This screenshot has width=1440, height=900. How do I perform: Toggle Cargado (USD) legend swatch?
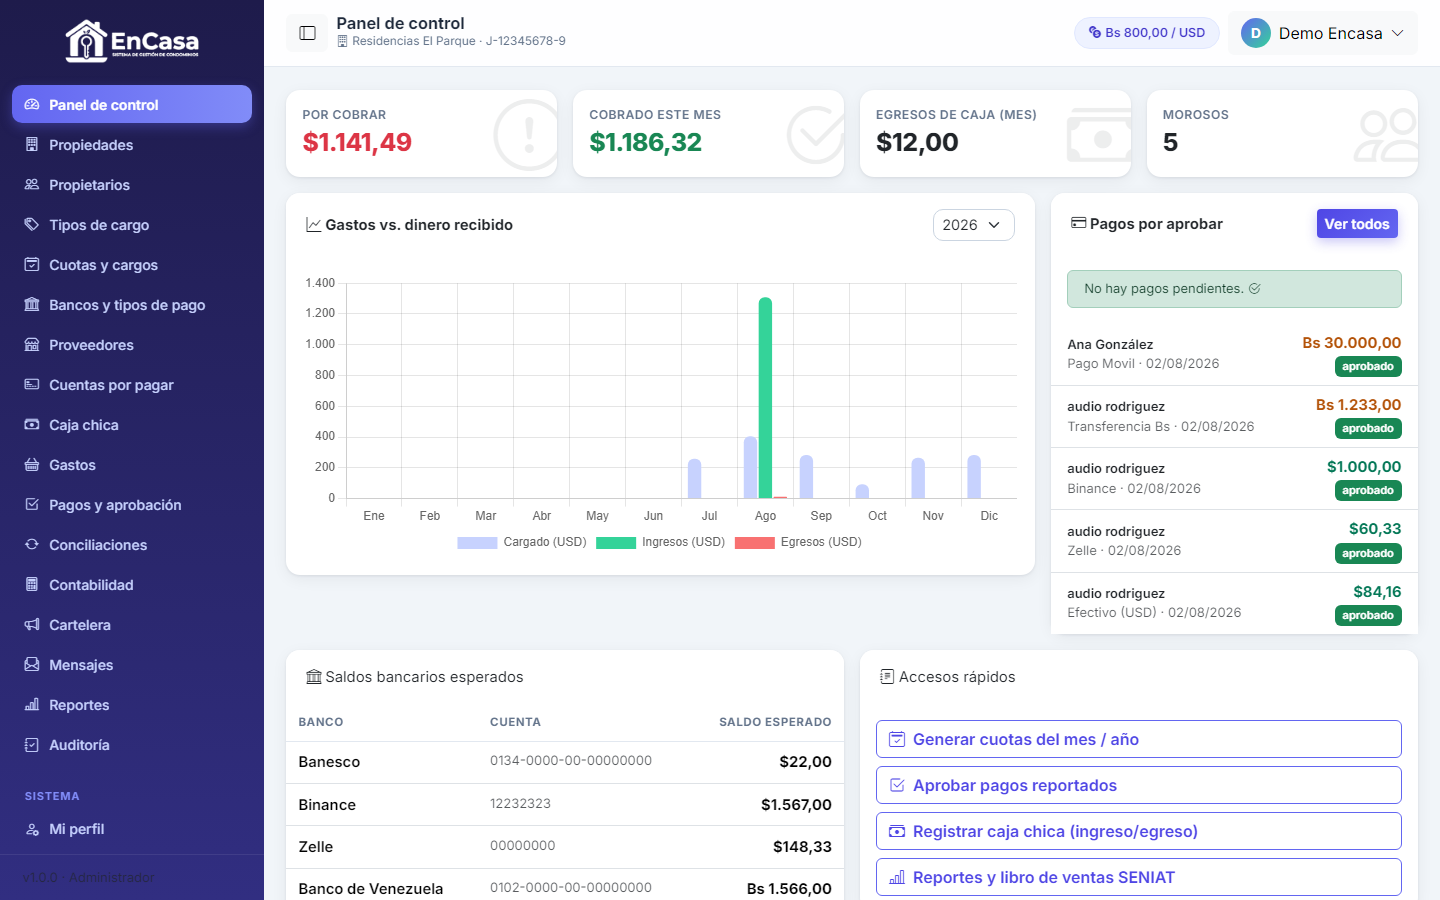(477, 543)
